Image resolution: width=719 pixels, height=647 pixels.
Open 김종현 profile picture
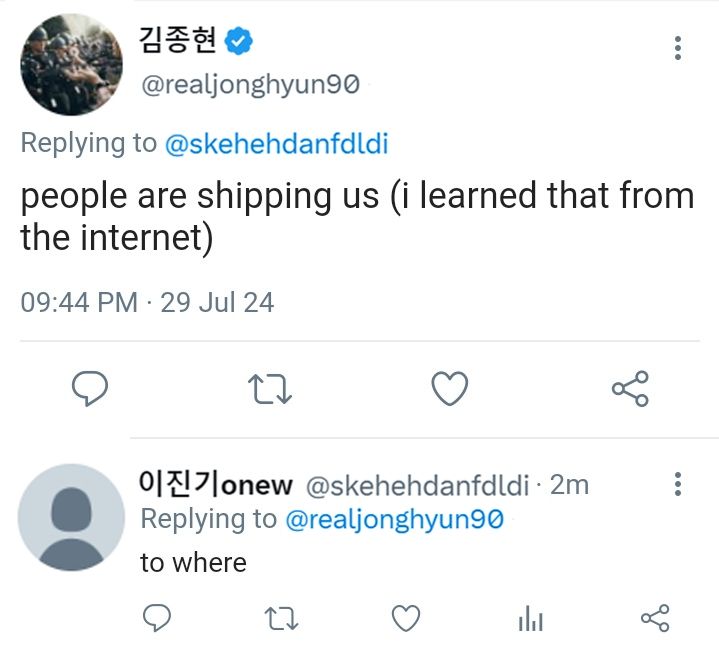(x=71, y=64)
